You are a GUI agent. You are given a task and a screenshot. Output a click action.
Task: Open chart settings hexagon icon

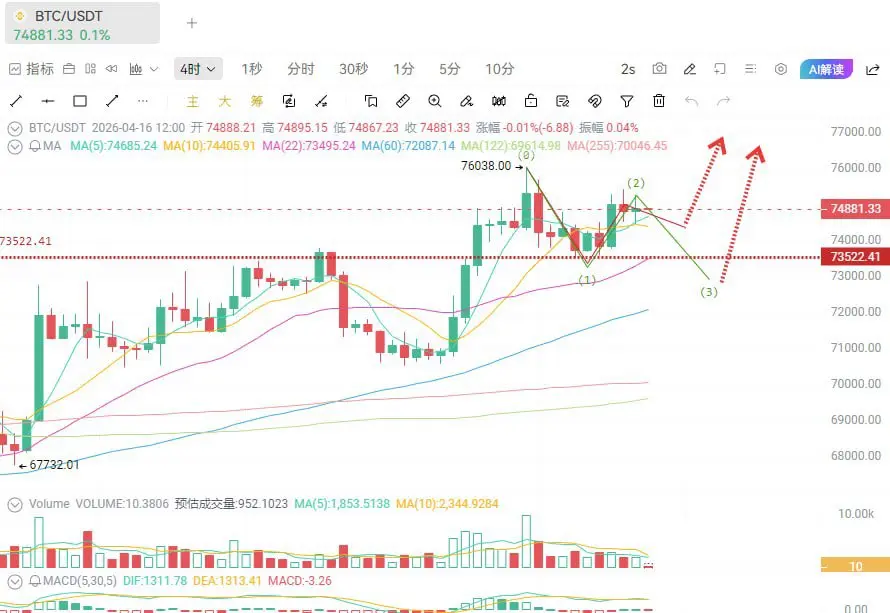tap(781, 69)
